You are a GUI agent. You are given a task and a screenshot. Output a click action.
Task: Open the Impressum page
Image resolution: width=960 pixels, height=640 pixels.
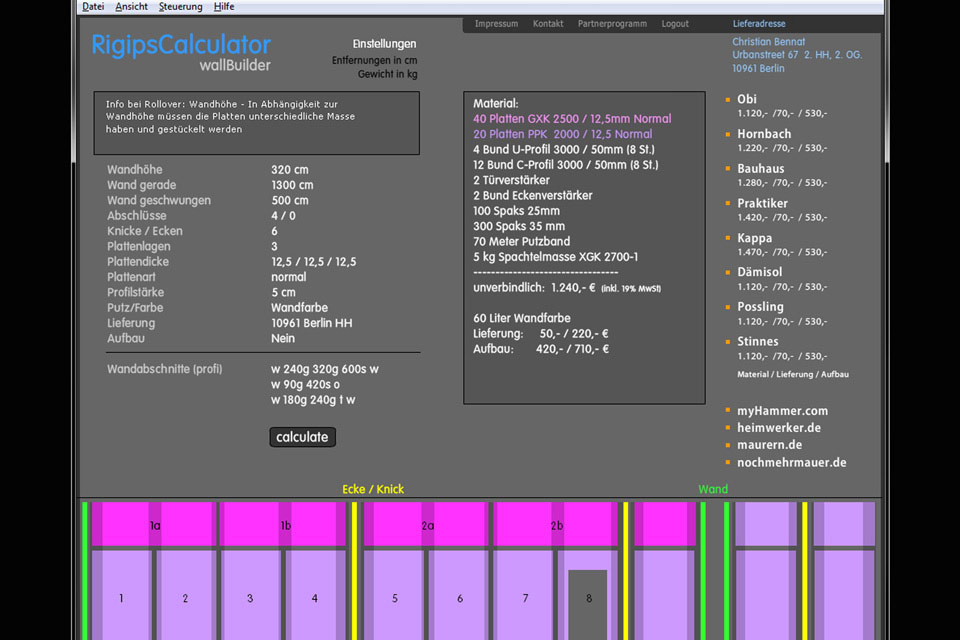tap(497, 24)
